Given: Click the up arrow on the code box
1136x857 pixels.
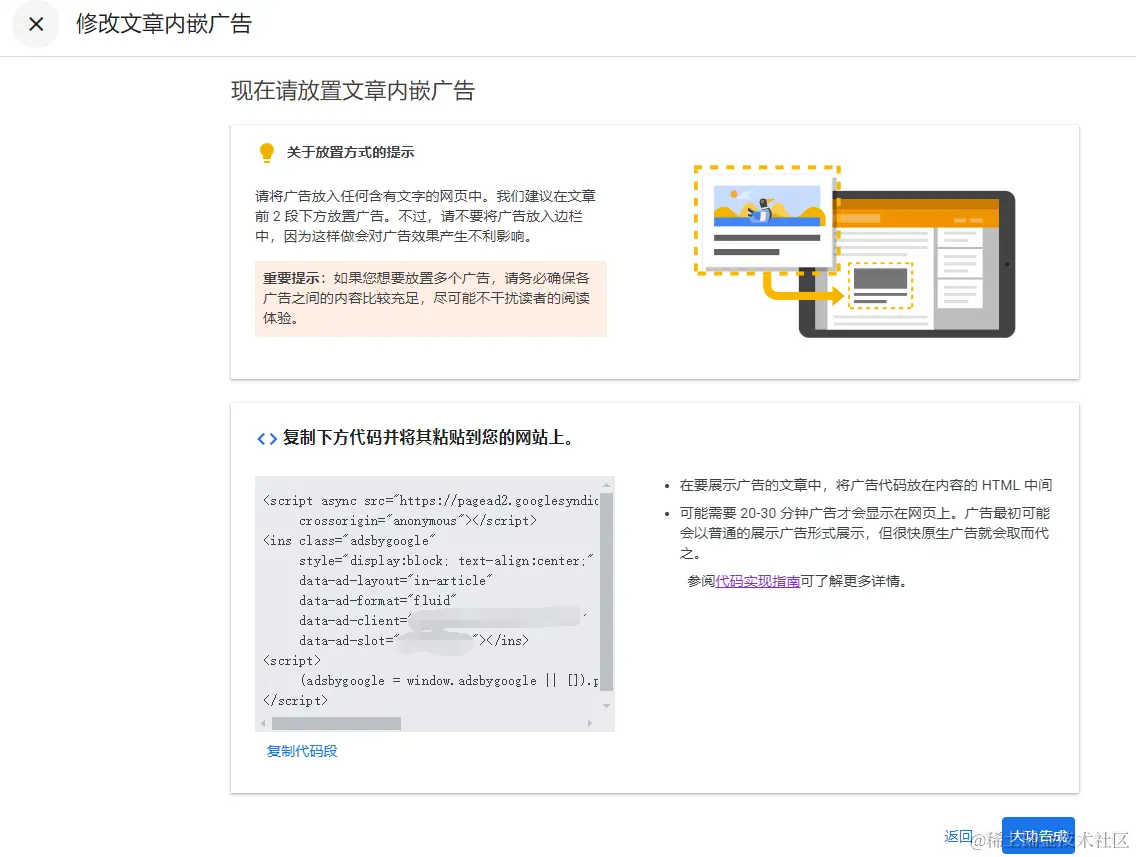Looking at the screenshot, I should click(606, 482).
